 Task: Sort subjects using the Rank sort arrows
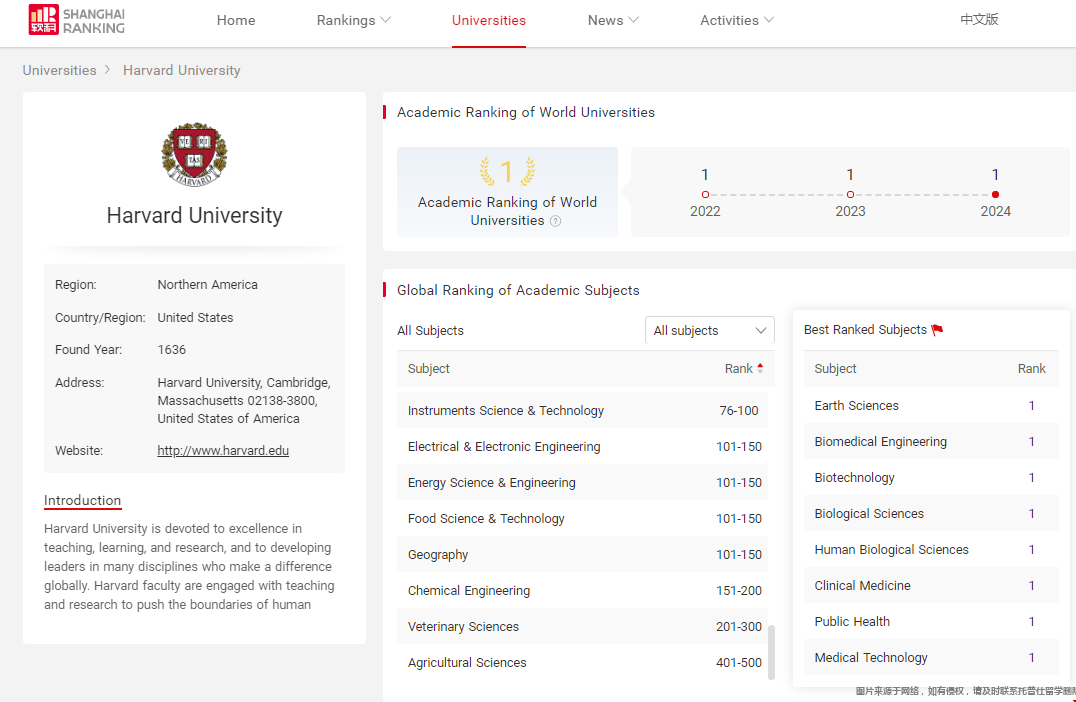[x=760, y=368]
